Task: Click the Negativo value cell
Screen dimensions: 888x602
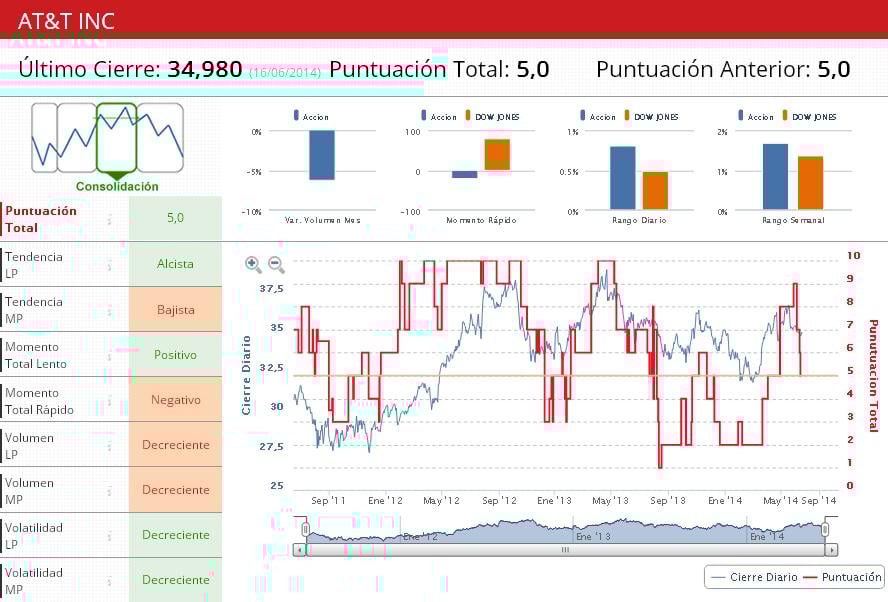Action: tap(176, 400)
